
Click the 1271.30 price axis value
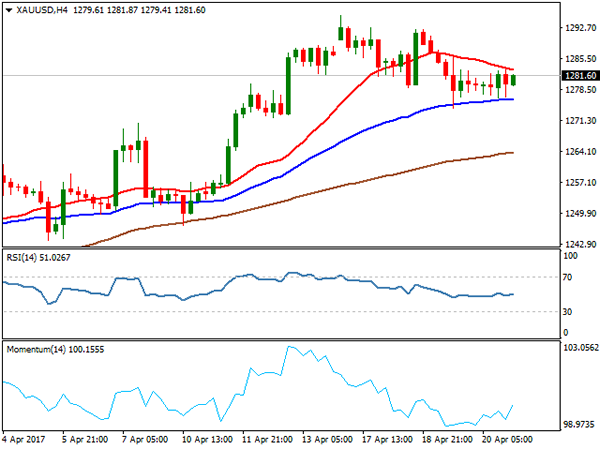click(580, 121)
